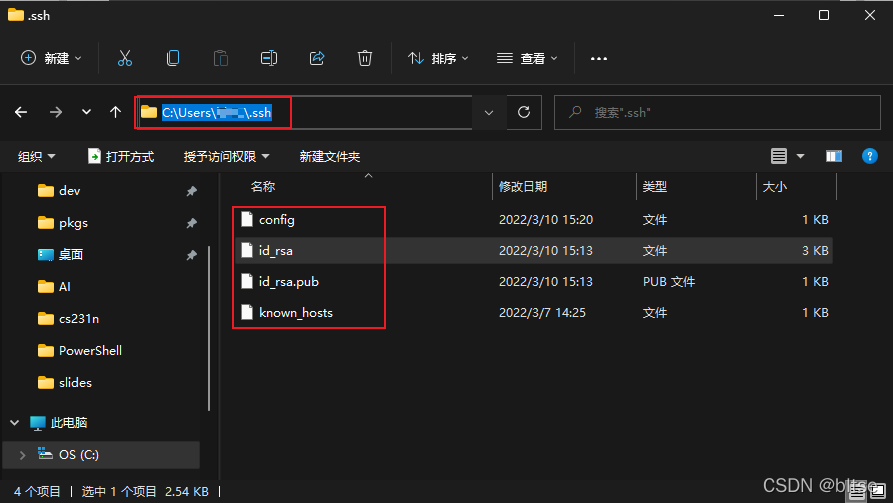The width and height of the screenshot is (893, 503).
Task: Click the Delete trash can icon
Action: (x=364, y=58)
